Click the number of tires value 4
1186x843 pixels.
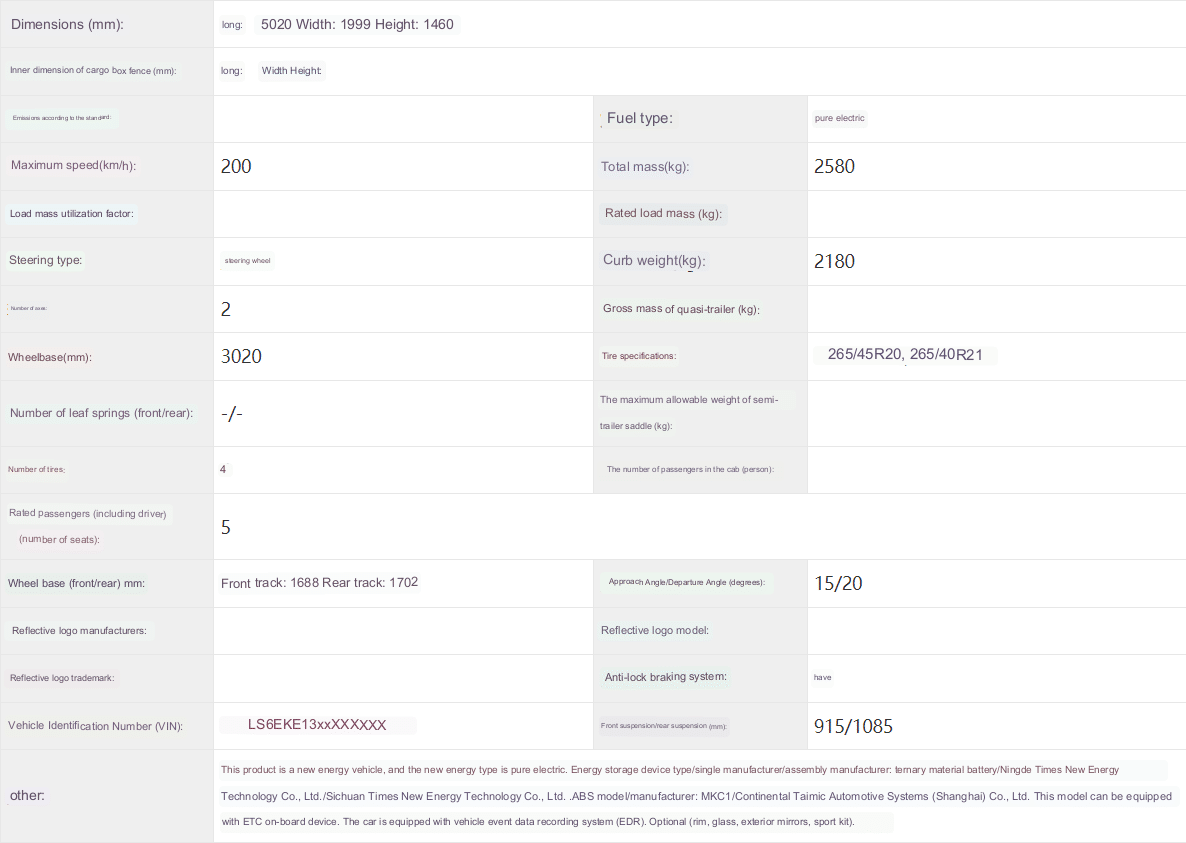point(223,469)
